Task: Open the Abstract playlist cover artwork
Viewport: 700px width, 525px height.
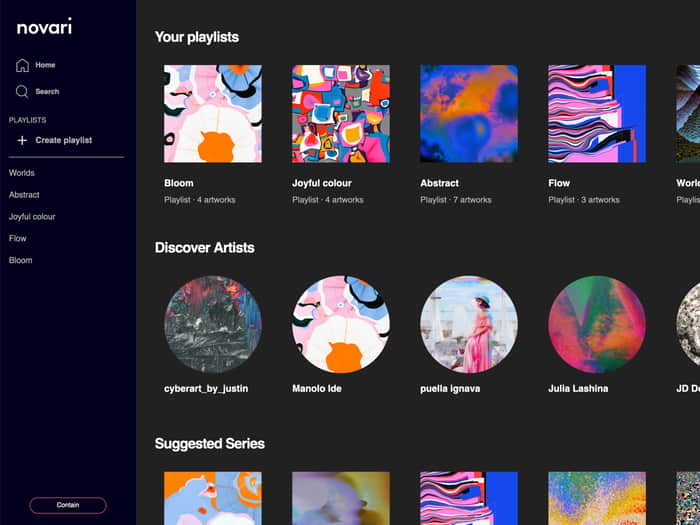Action: pyautogui.click(x=469, y=114)
